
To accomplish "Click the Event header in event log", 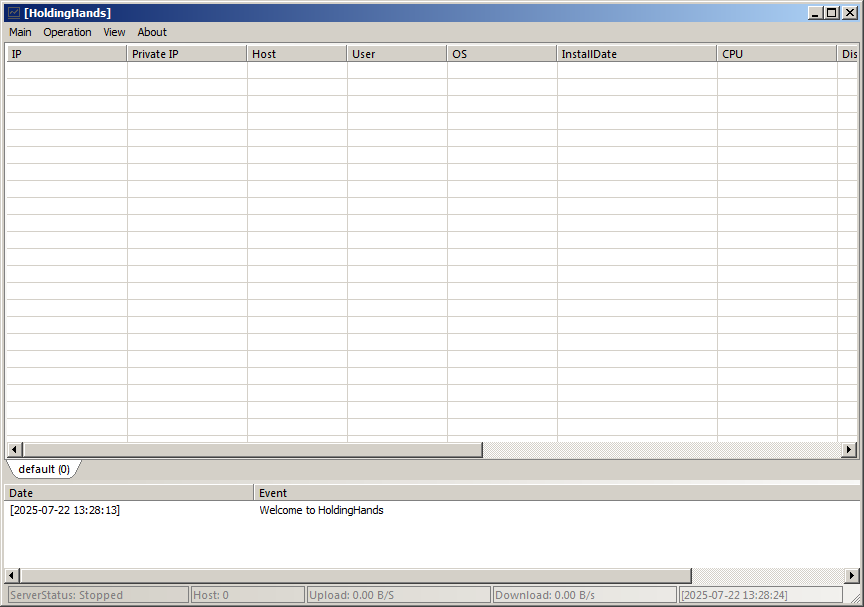I will pyautogui.click(x=555, y=493).
